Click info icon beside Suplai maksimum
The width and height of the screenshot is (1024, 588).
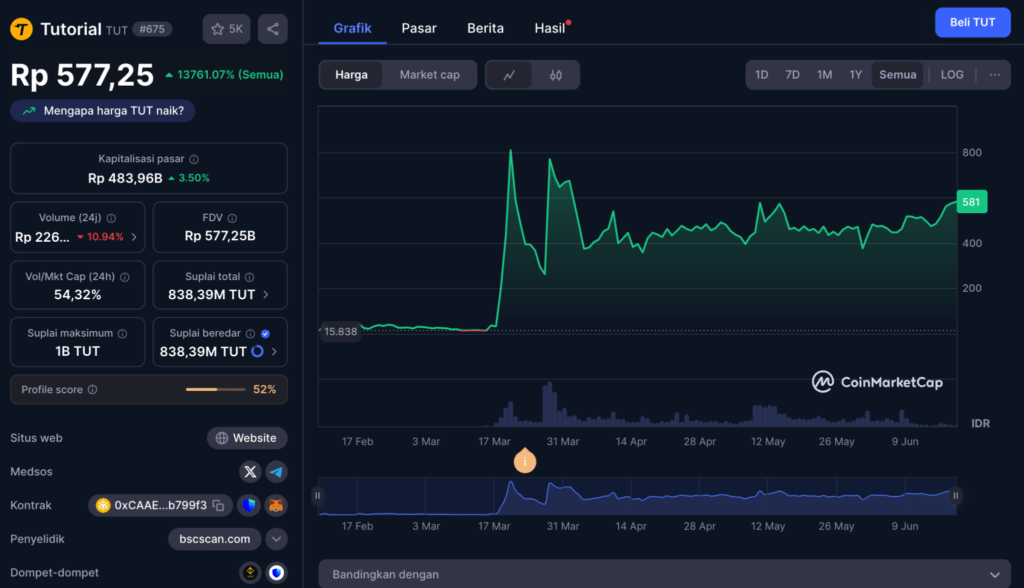(x=122, y=333)
